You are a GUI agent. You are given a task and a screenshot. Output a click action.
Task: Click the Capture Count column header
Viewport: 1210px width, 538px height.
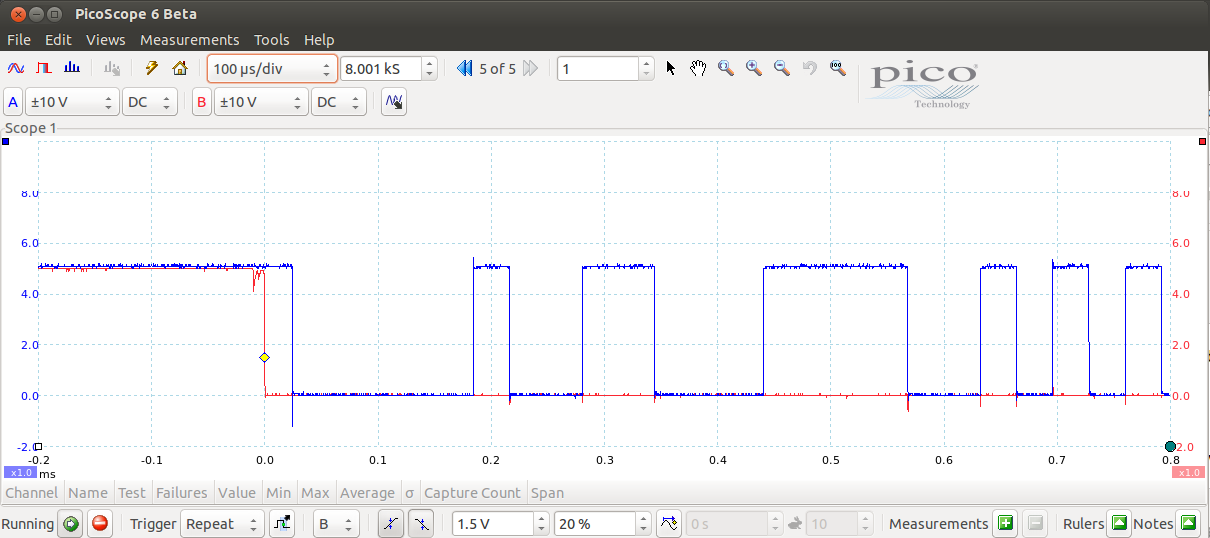[x=472, y=492]
